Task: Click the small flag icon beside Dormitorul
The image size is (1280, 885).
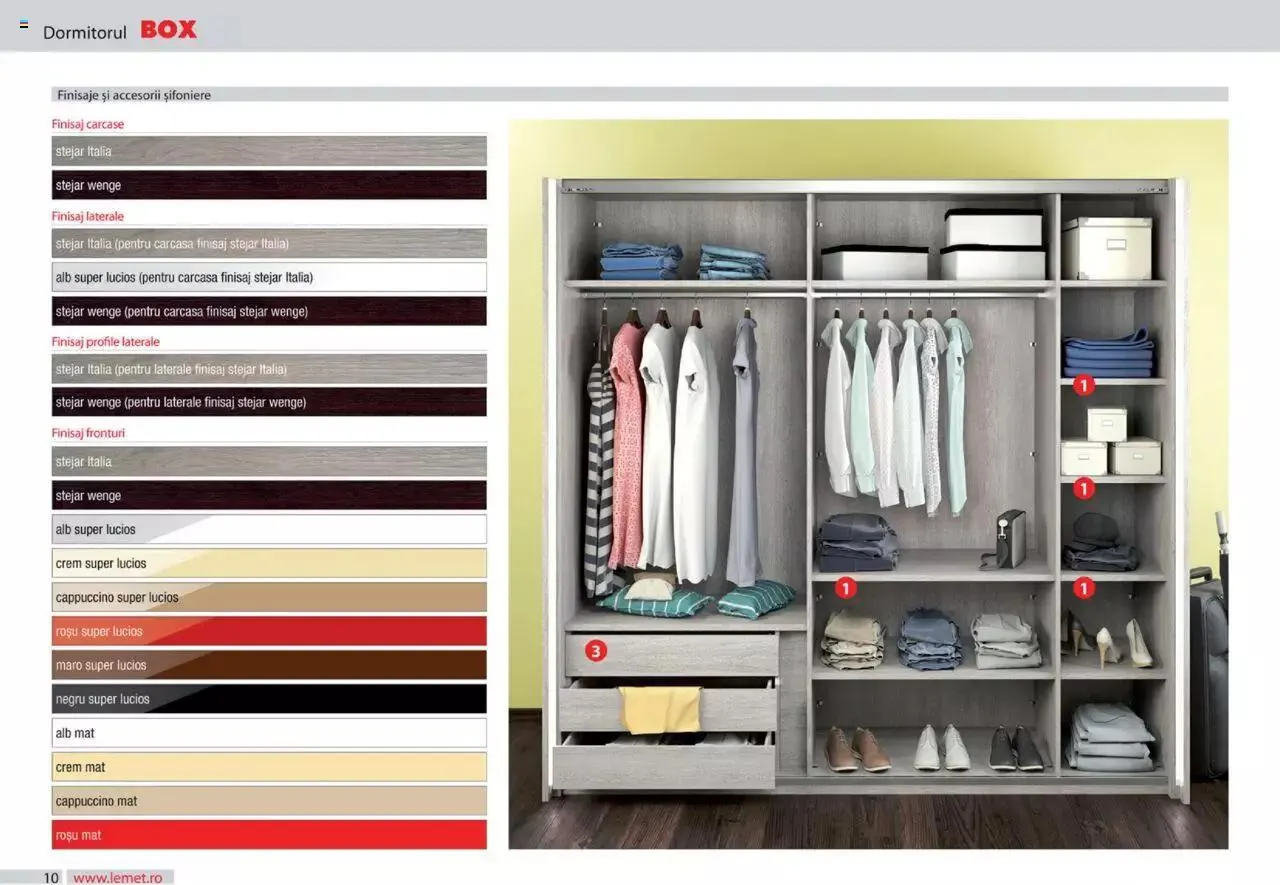Action: tap(24, 25)
